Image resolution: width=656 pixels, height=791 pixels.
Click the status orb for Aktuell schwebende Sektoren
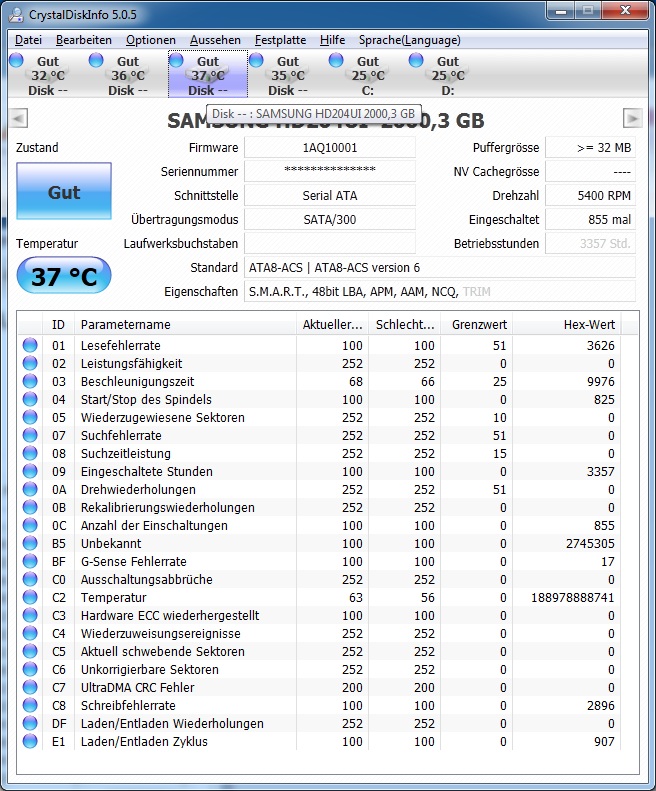click(x=30, y=651)
